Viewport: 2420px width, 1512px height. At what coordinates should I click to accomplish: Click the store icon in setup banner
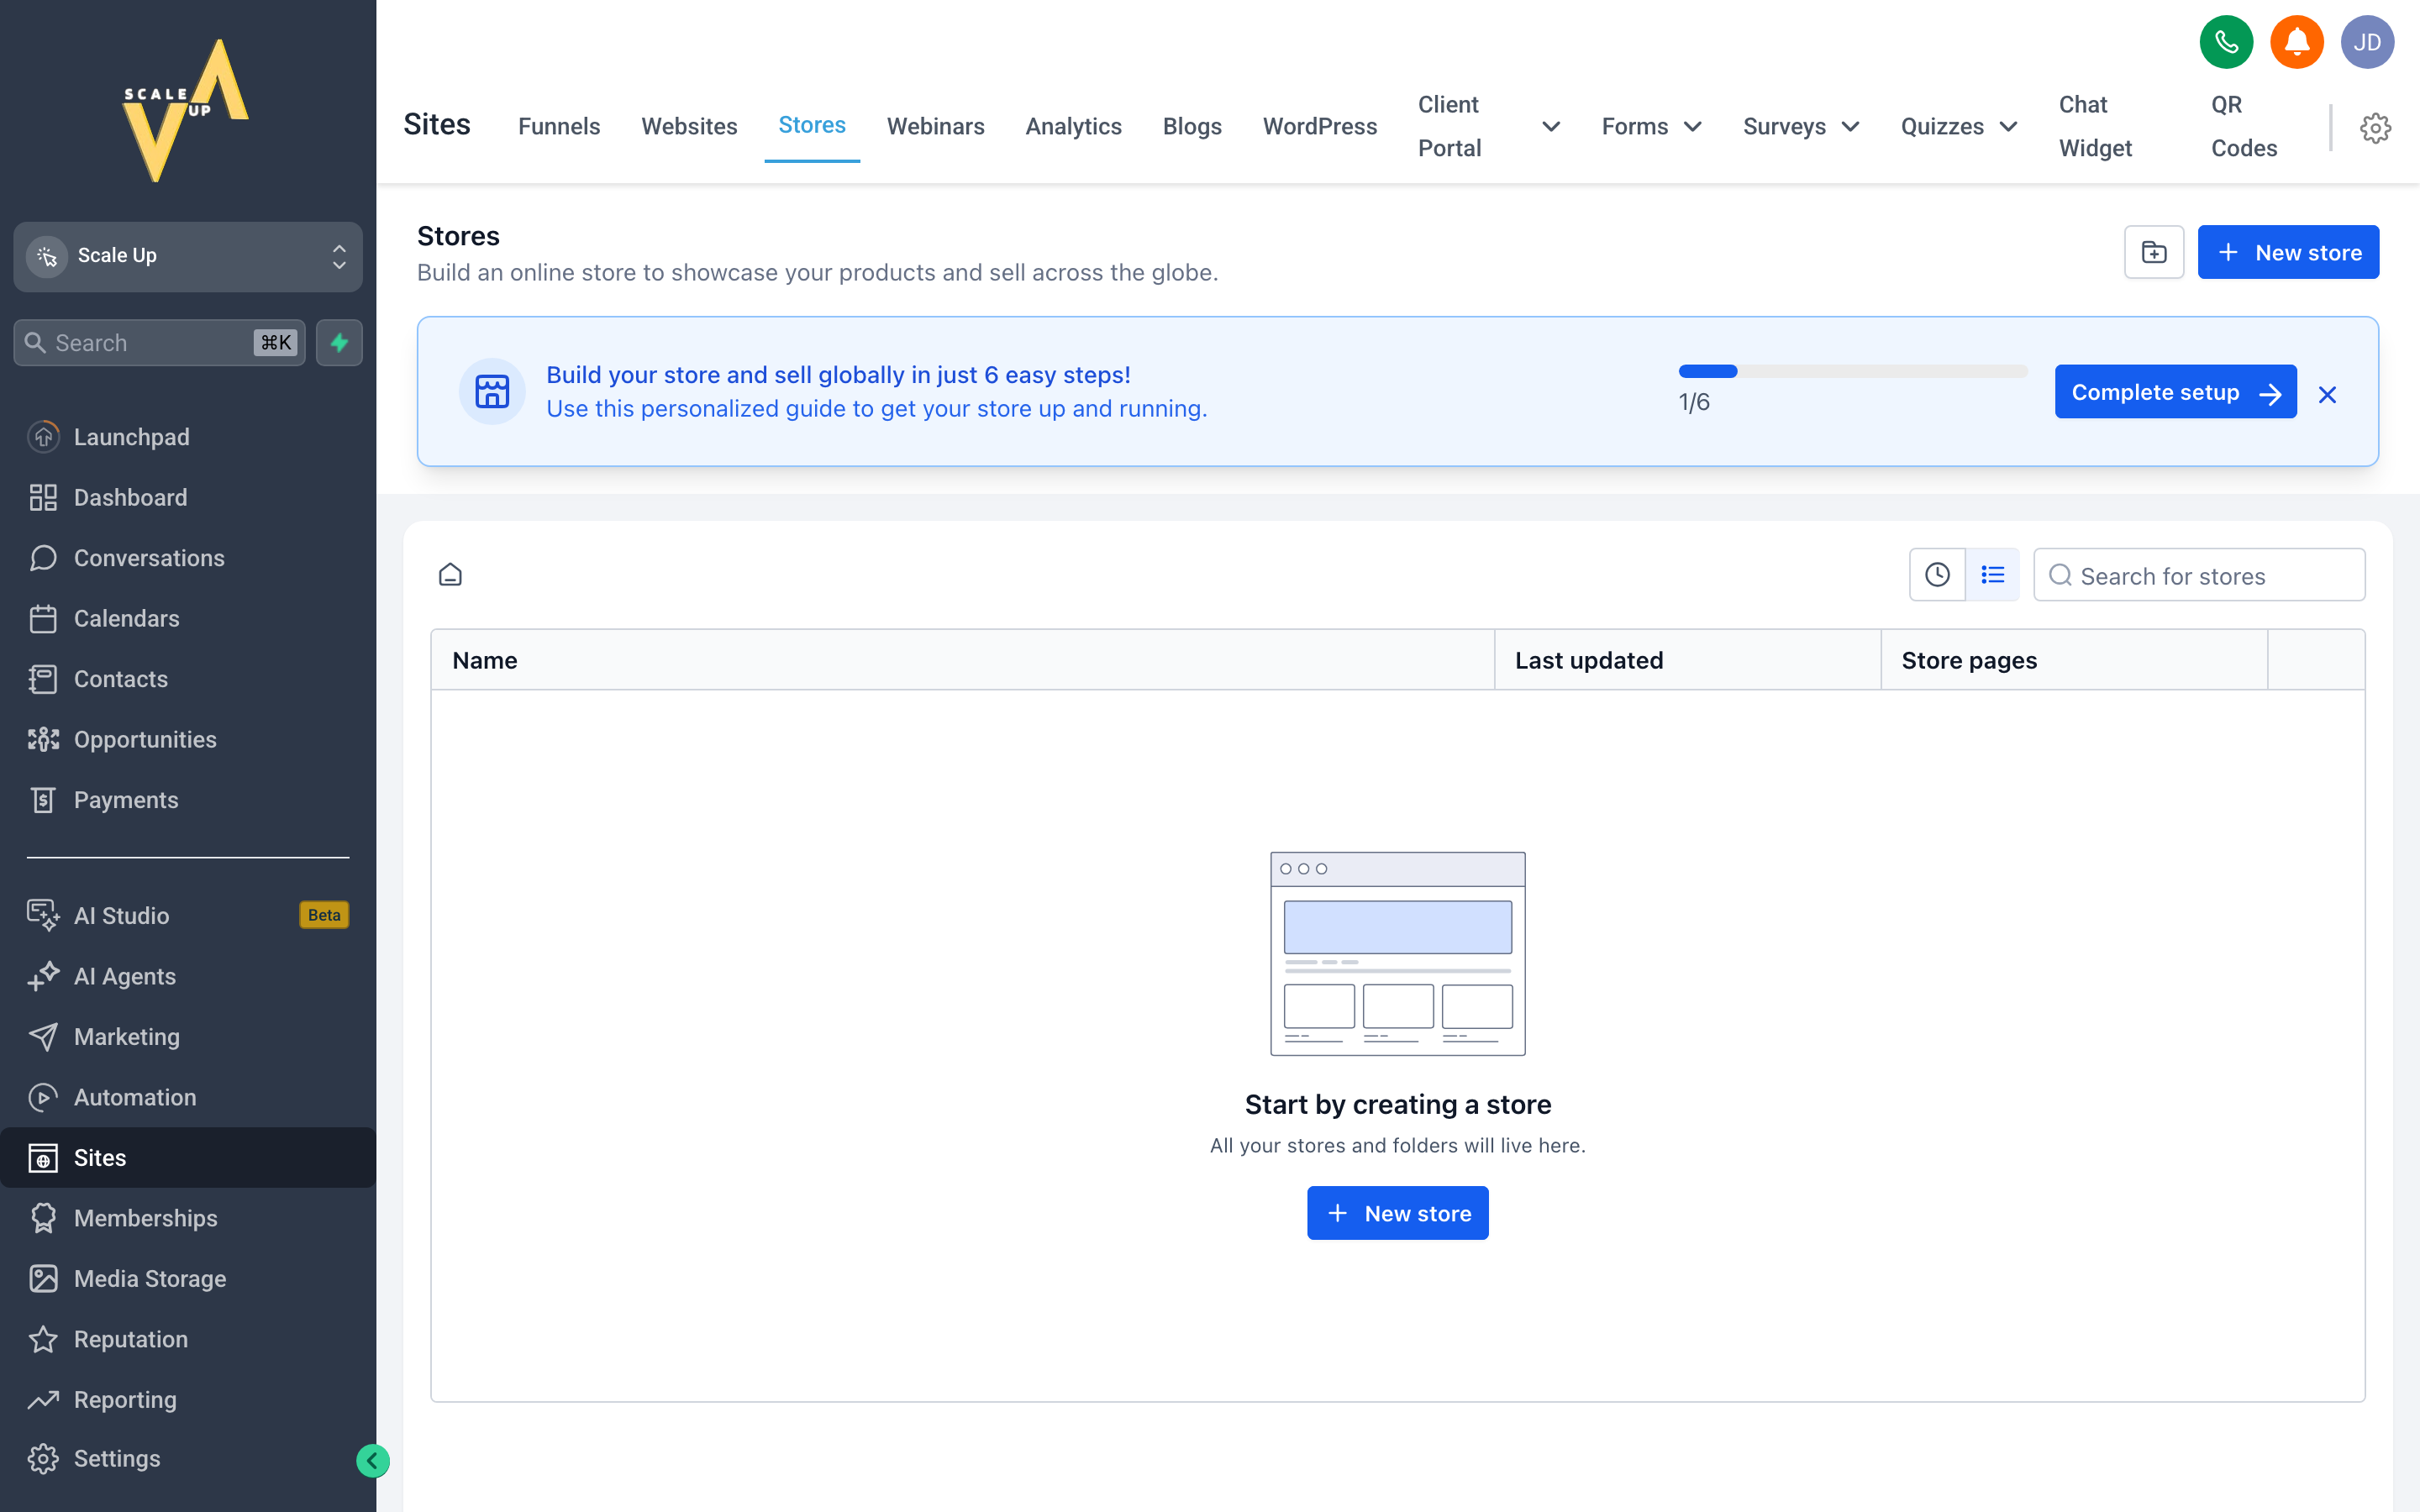pyautogui.click(x=492, y=391)
